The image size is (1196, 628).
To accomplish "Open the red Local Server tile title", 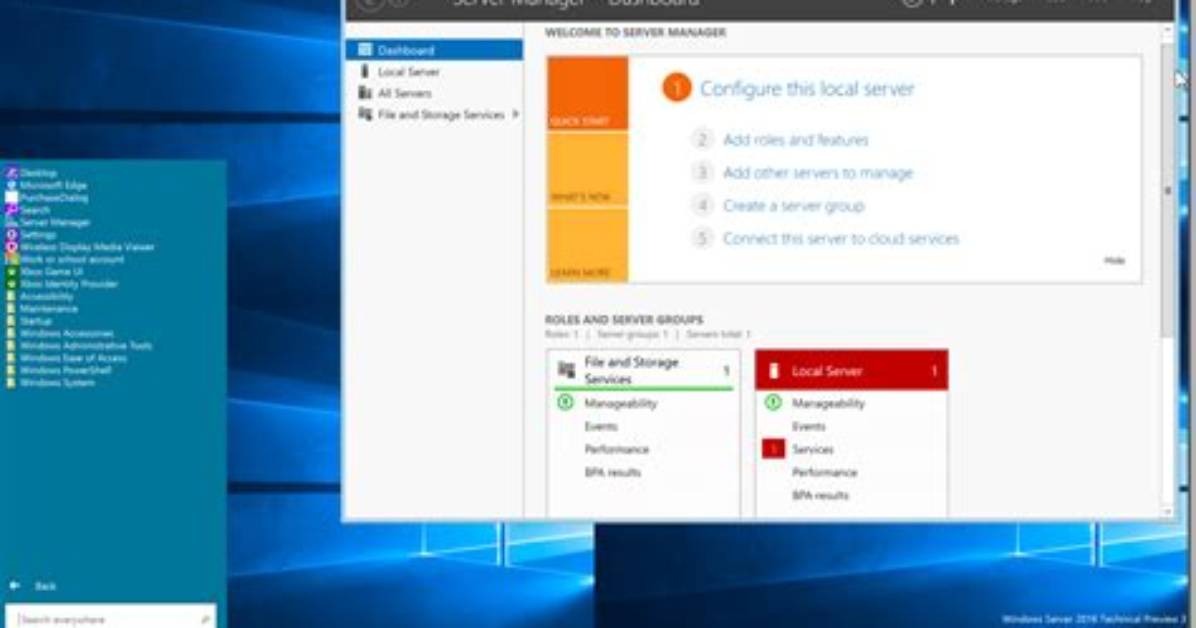I will click(827, 371).
